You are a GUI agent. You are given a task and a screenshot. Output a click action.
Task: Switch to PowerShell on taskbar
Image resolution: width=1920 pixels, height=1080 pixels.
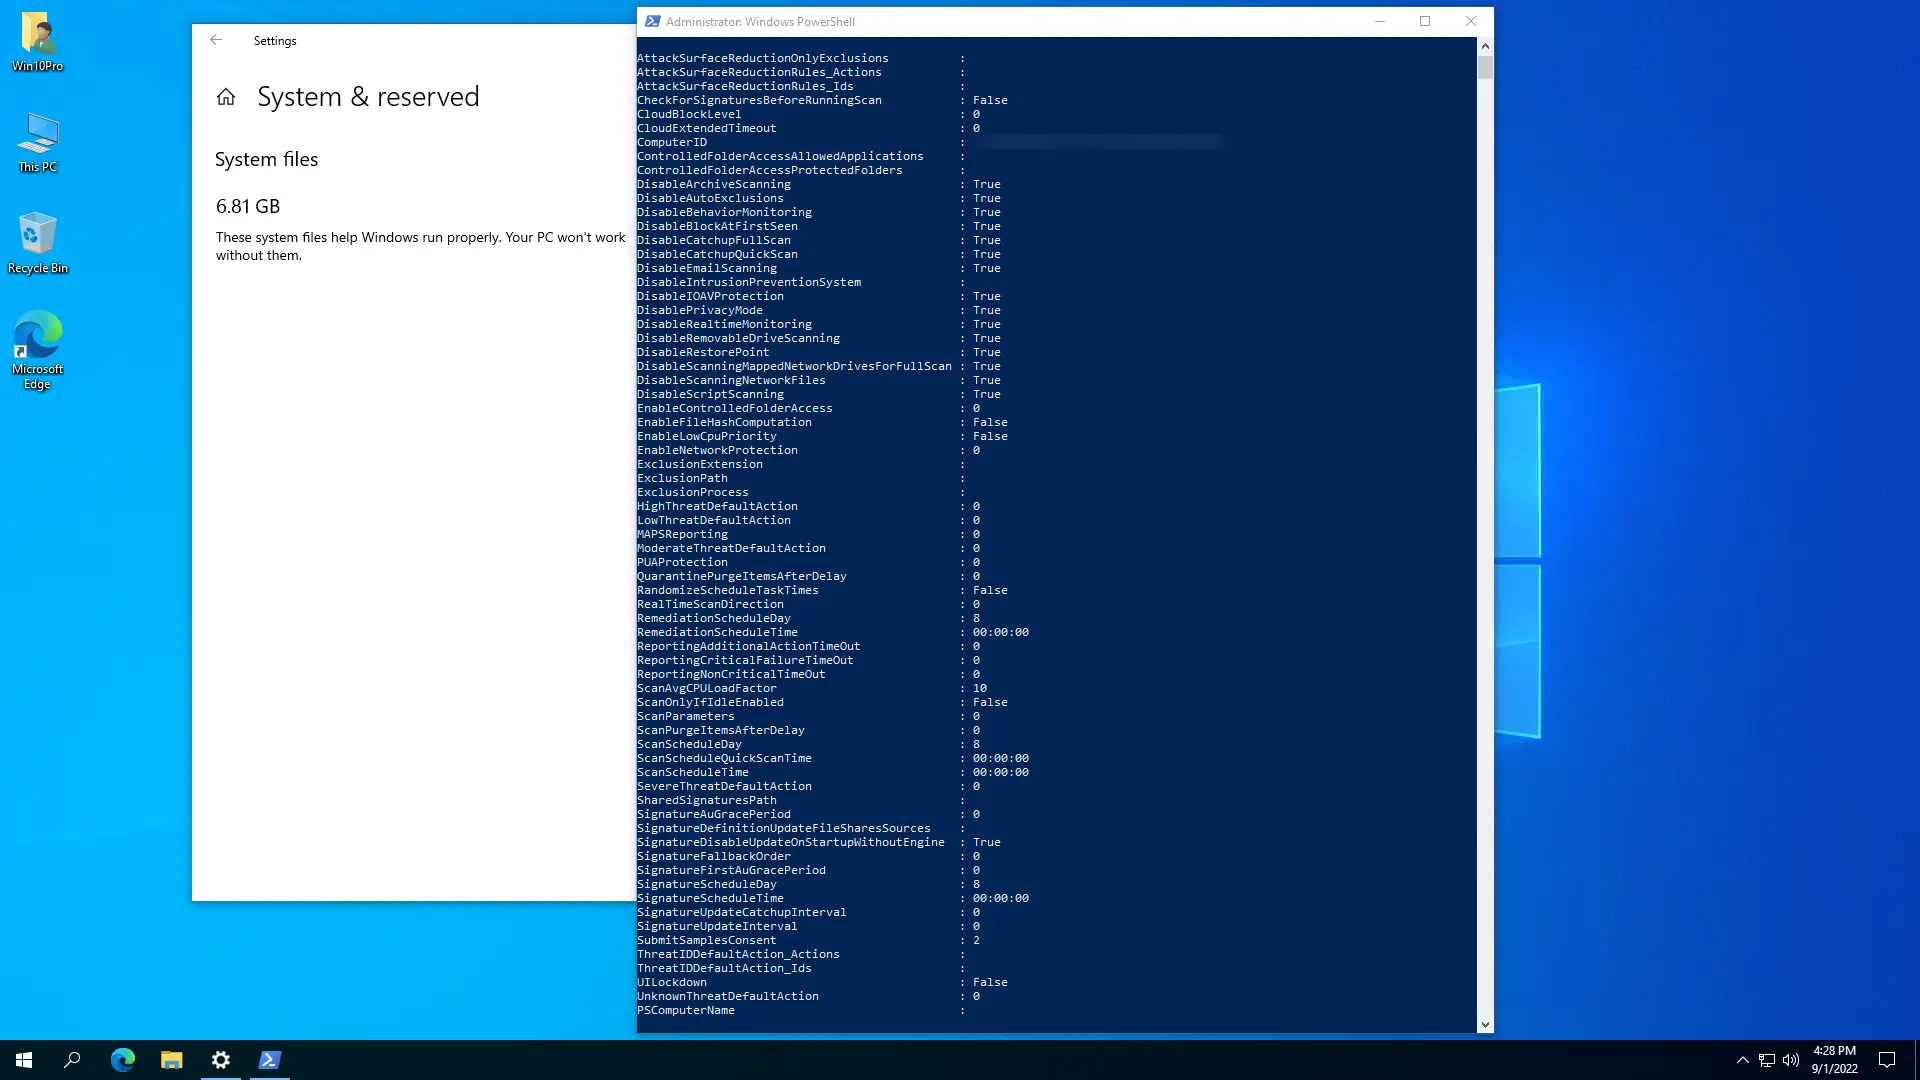pyautogui.click(x=270, y=1060)
